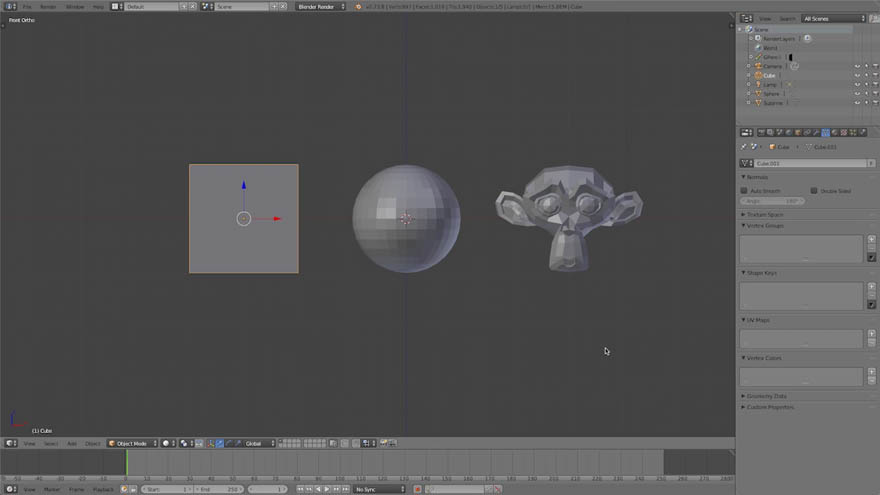Open the info editor type menu icon

click(x=11, y=6)
